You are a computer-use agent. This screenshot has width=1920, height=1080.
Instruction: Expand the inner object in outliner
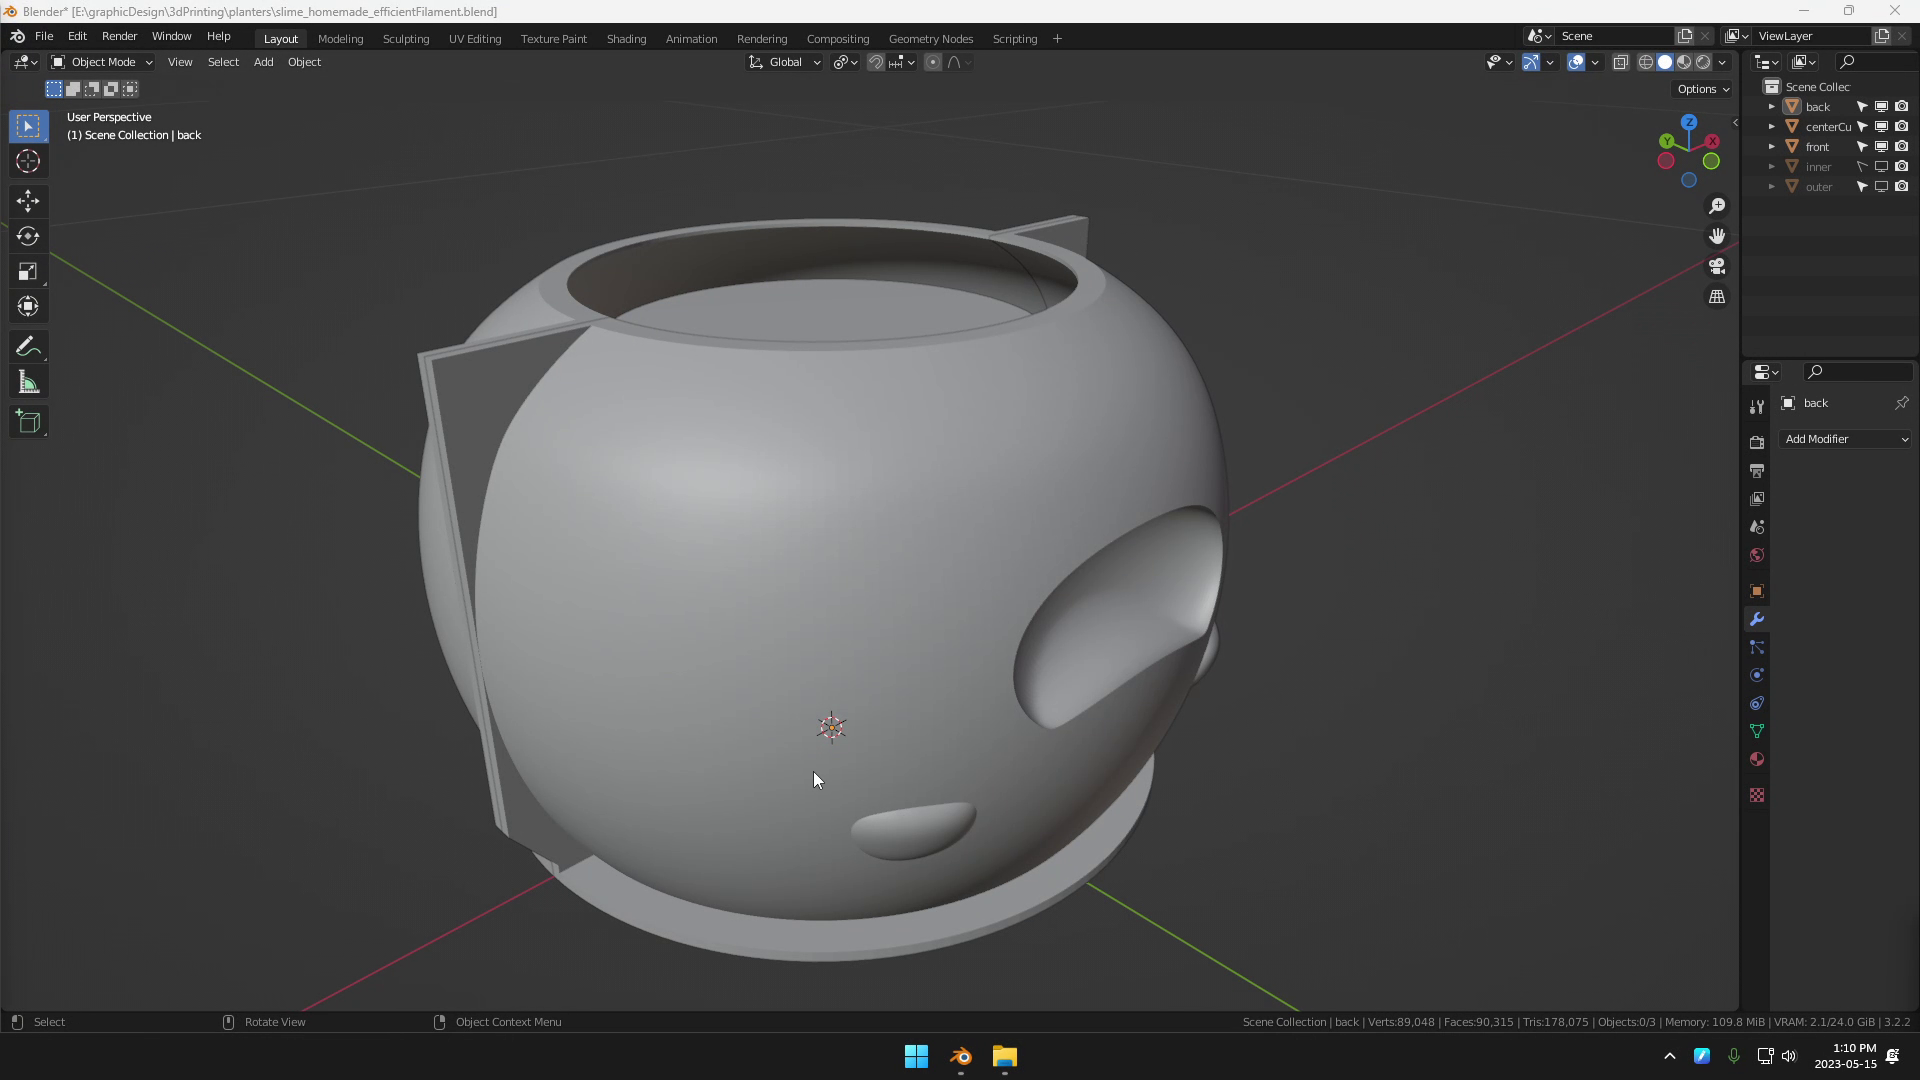(1772, 167)
